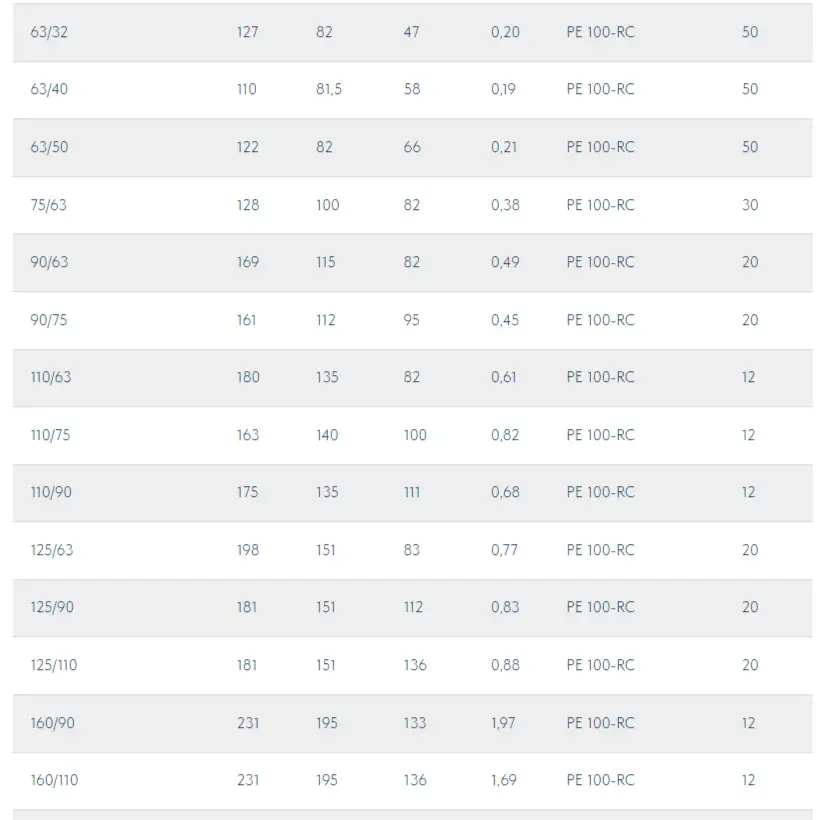Click the 160/90 dimension cell
This screenshot has height=820, width=831.
pos(52,723)
